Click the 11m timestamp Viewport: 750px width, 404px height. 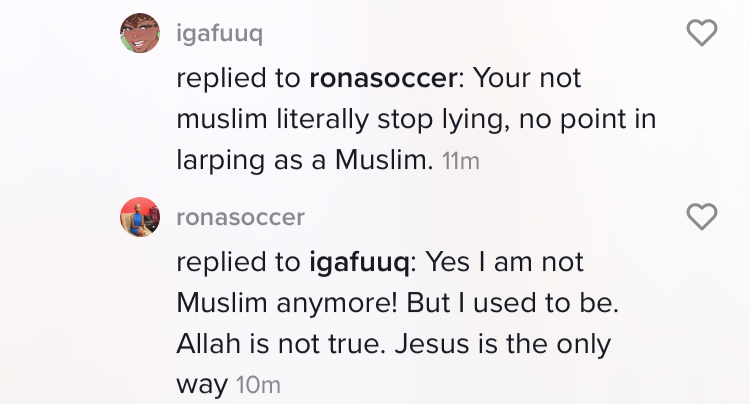[460, 163]
